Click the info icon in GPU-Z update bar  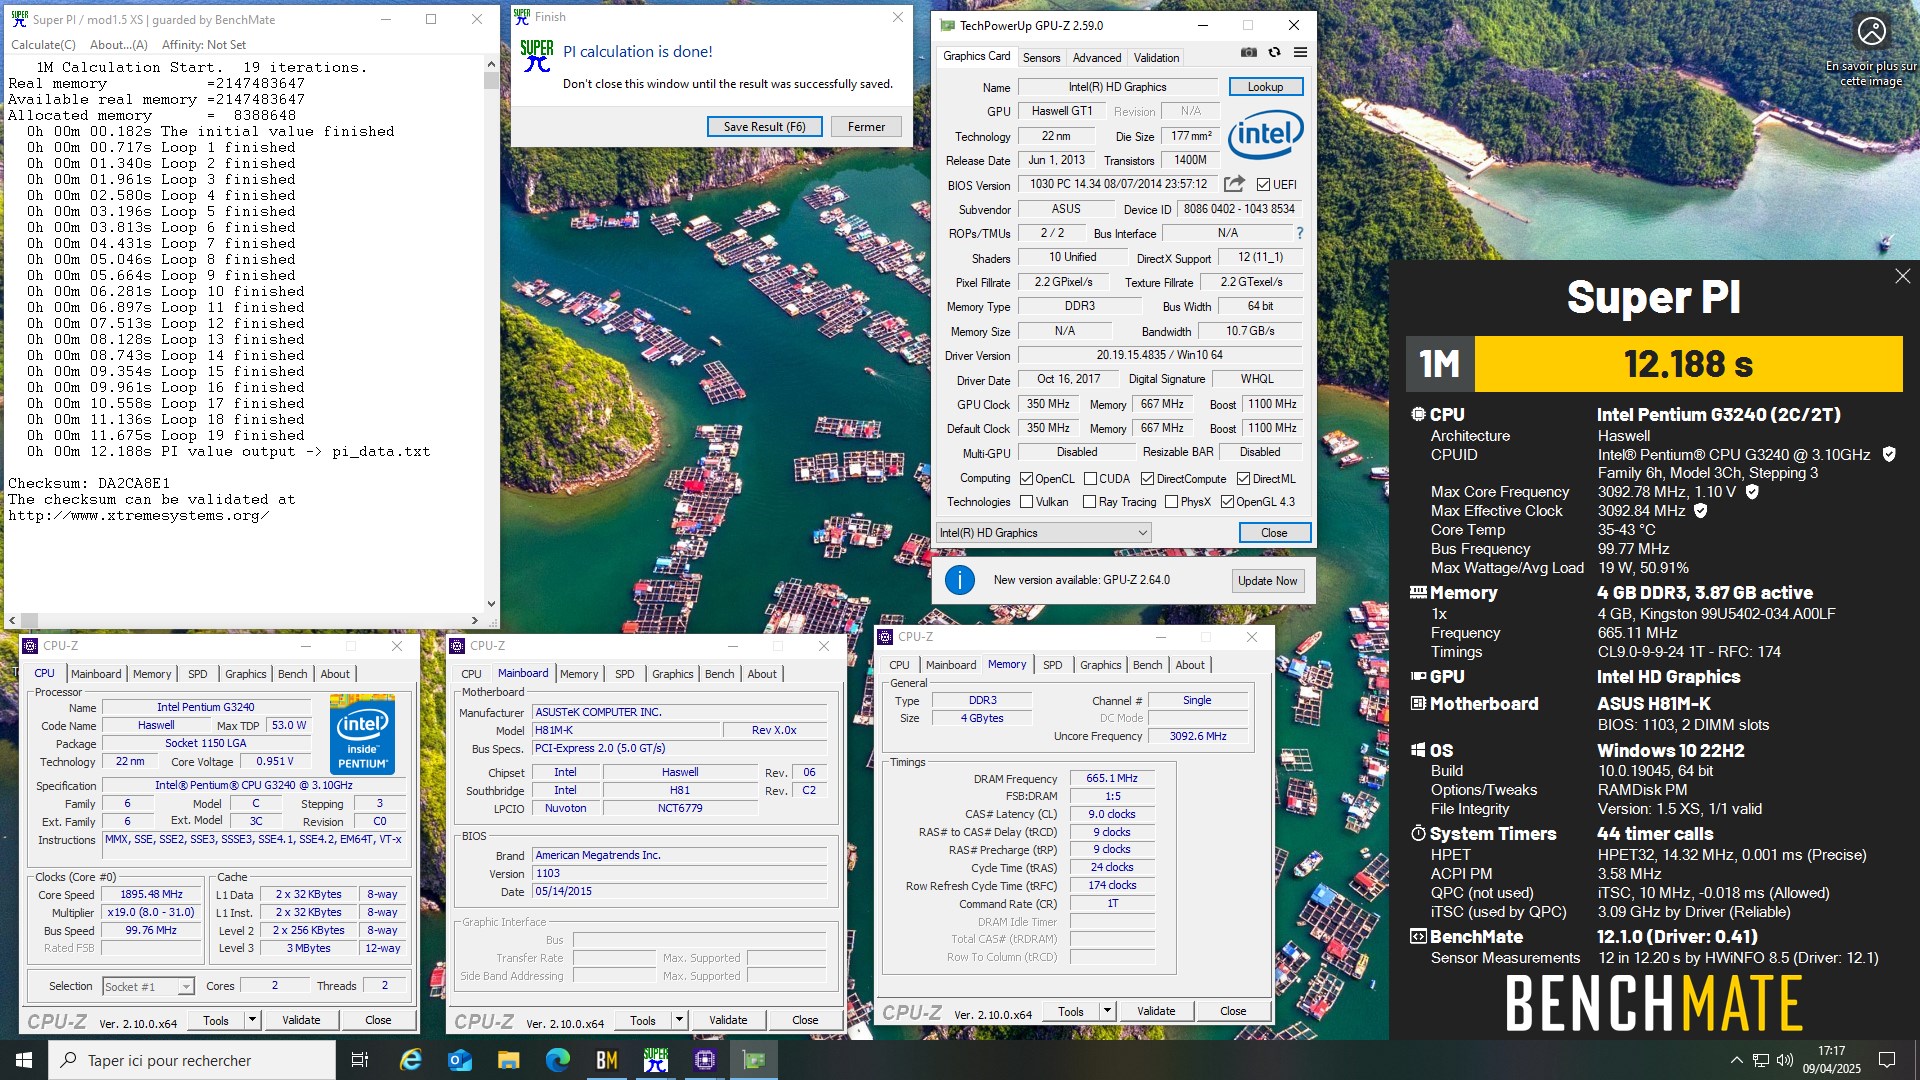959,580
